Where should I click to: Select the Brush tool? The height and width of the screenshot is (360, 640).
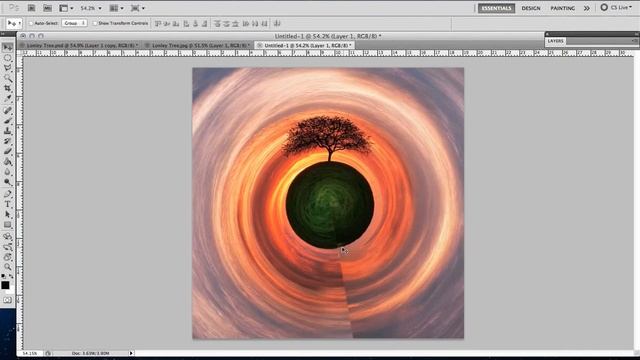[7, 121]
